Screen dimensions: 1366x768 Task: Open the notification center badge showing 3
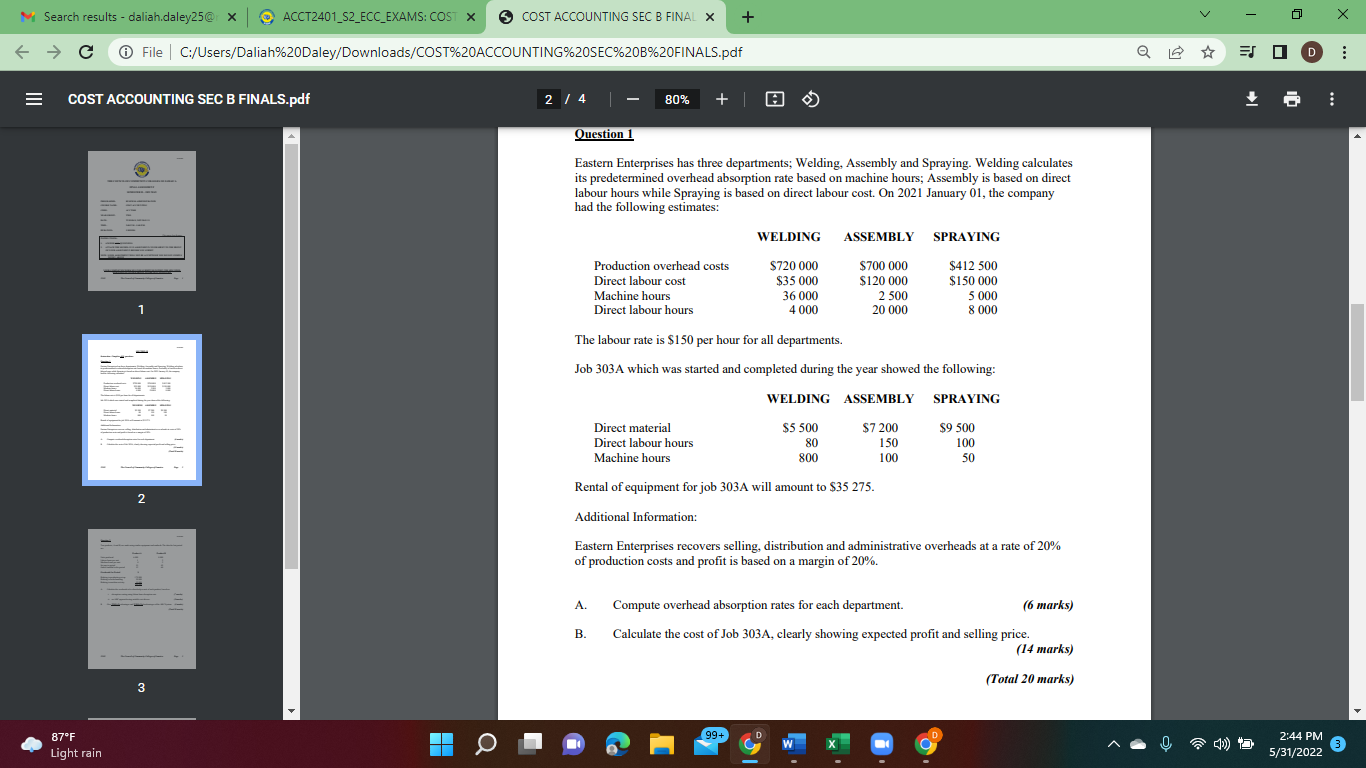(1339, 745)
